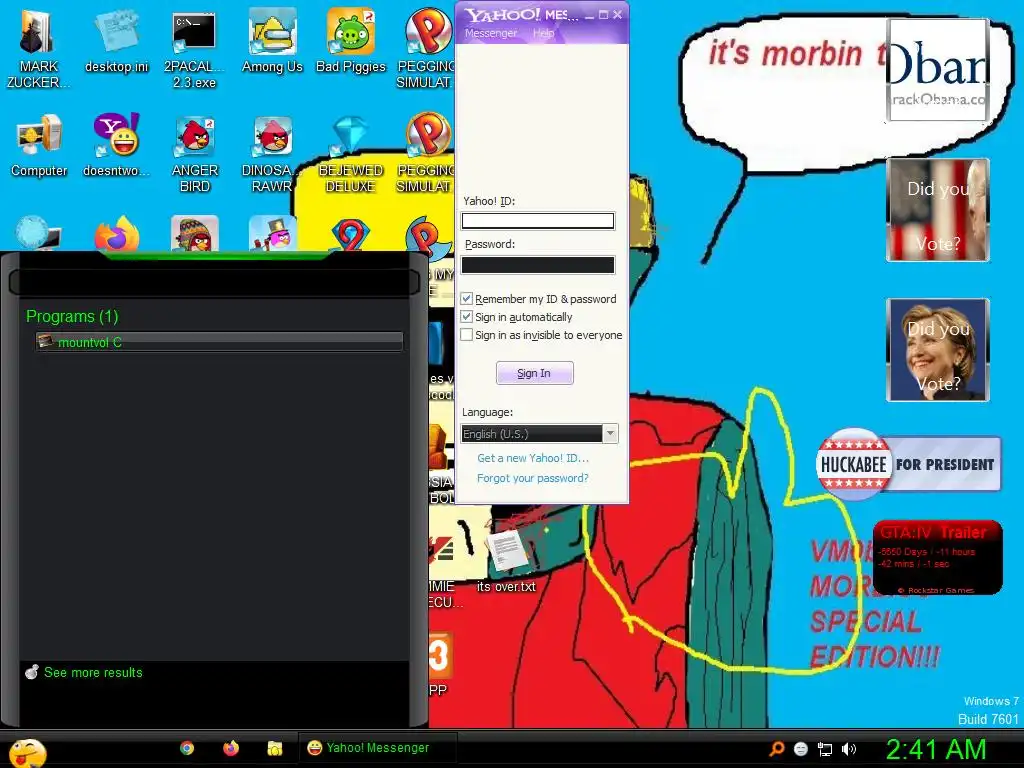The width and height of the screenshot is (1024, 768).
Task: Open the Messenger menu in Yahoo Messenger
Action: coord(490,33)
